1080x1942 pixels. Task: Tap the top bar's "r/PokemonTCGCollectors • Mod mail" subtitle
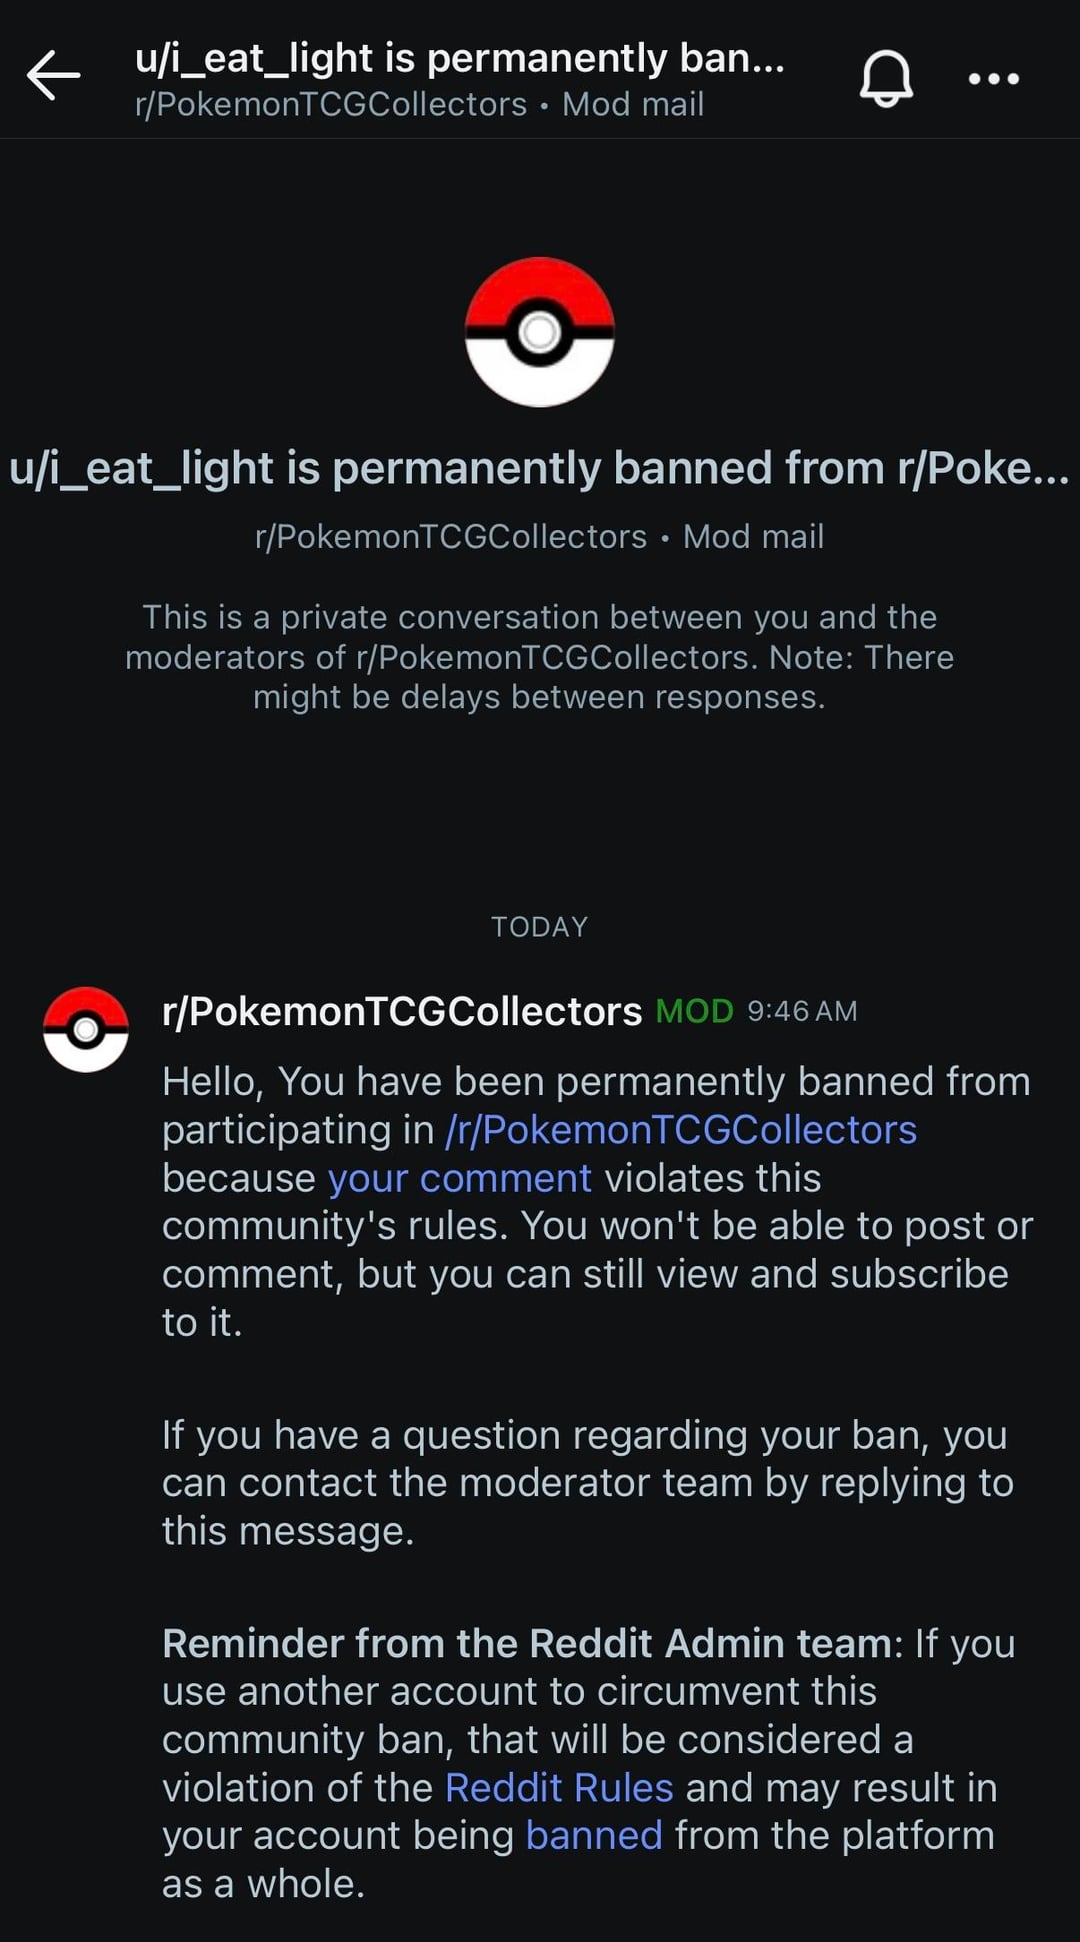419,104
